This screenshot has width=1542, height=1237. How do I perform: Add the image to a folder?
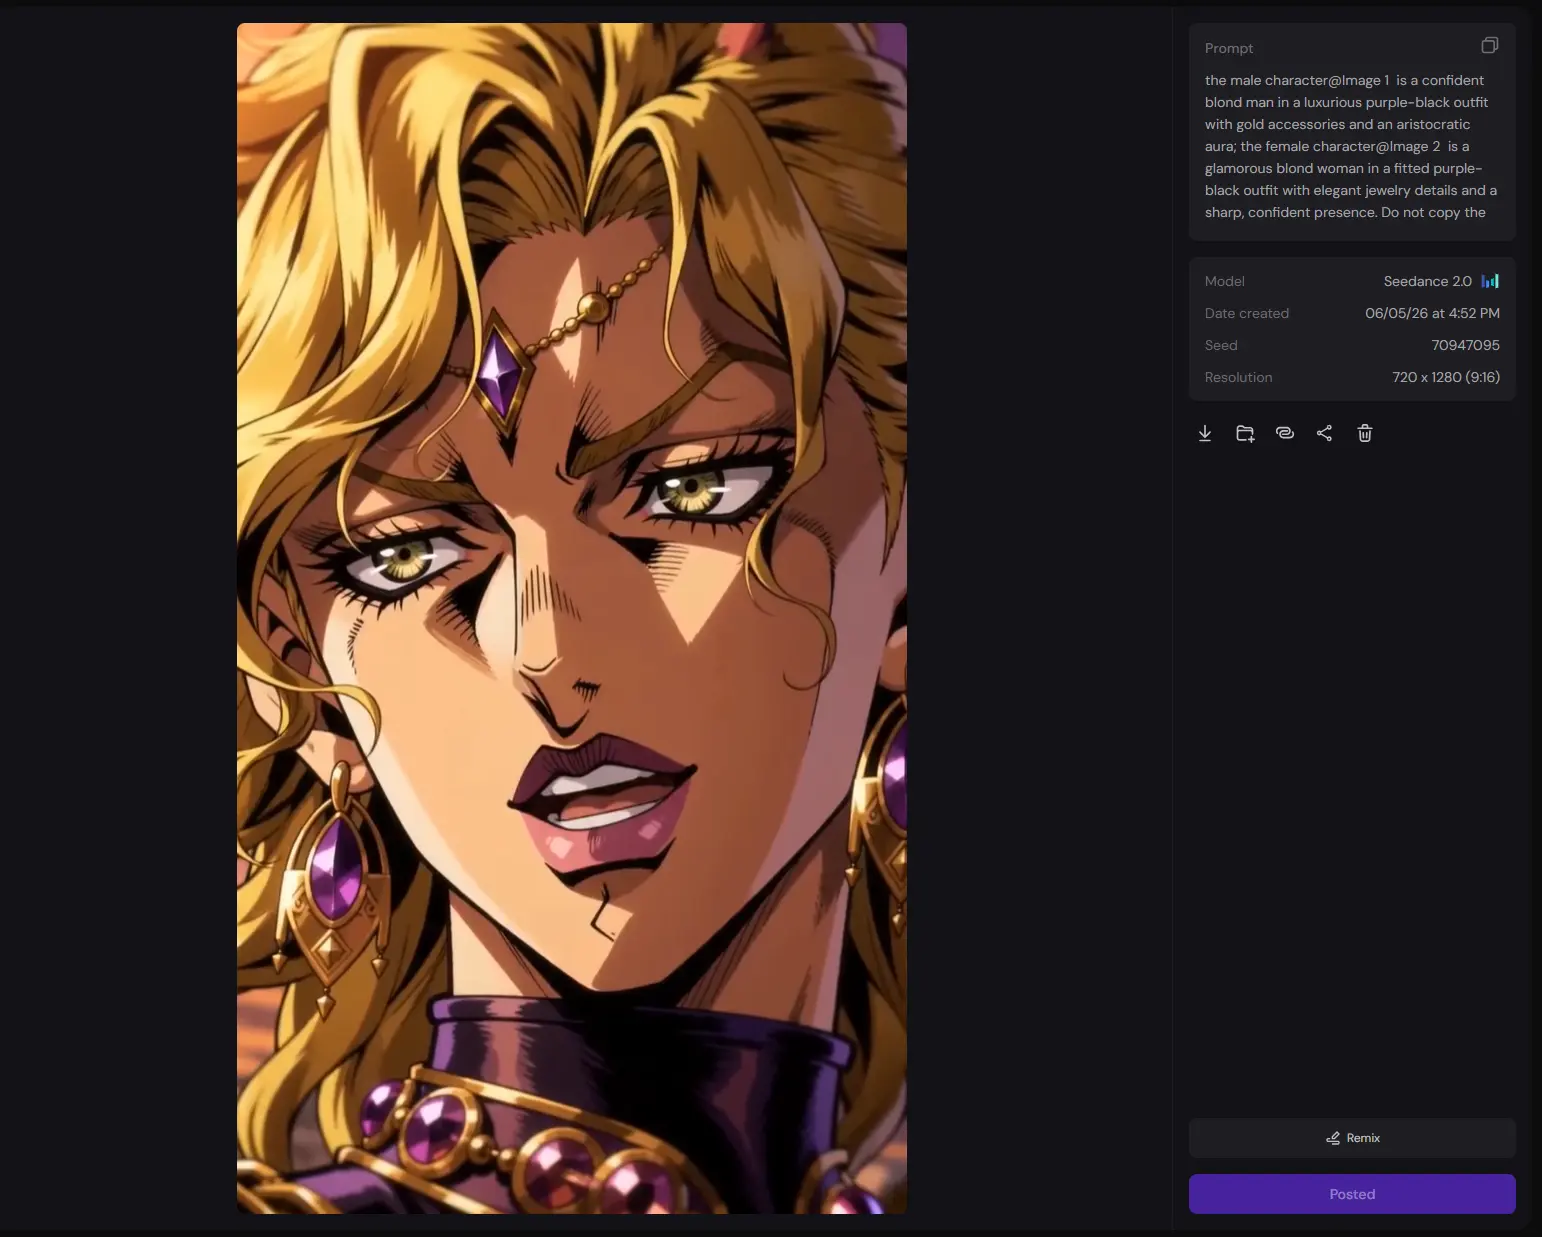click(x=1245, y=433)
